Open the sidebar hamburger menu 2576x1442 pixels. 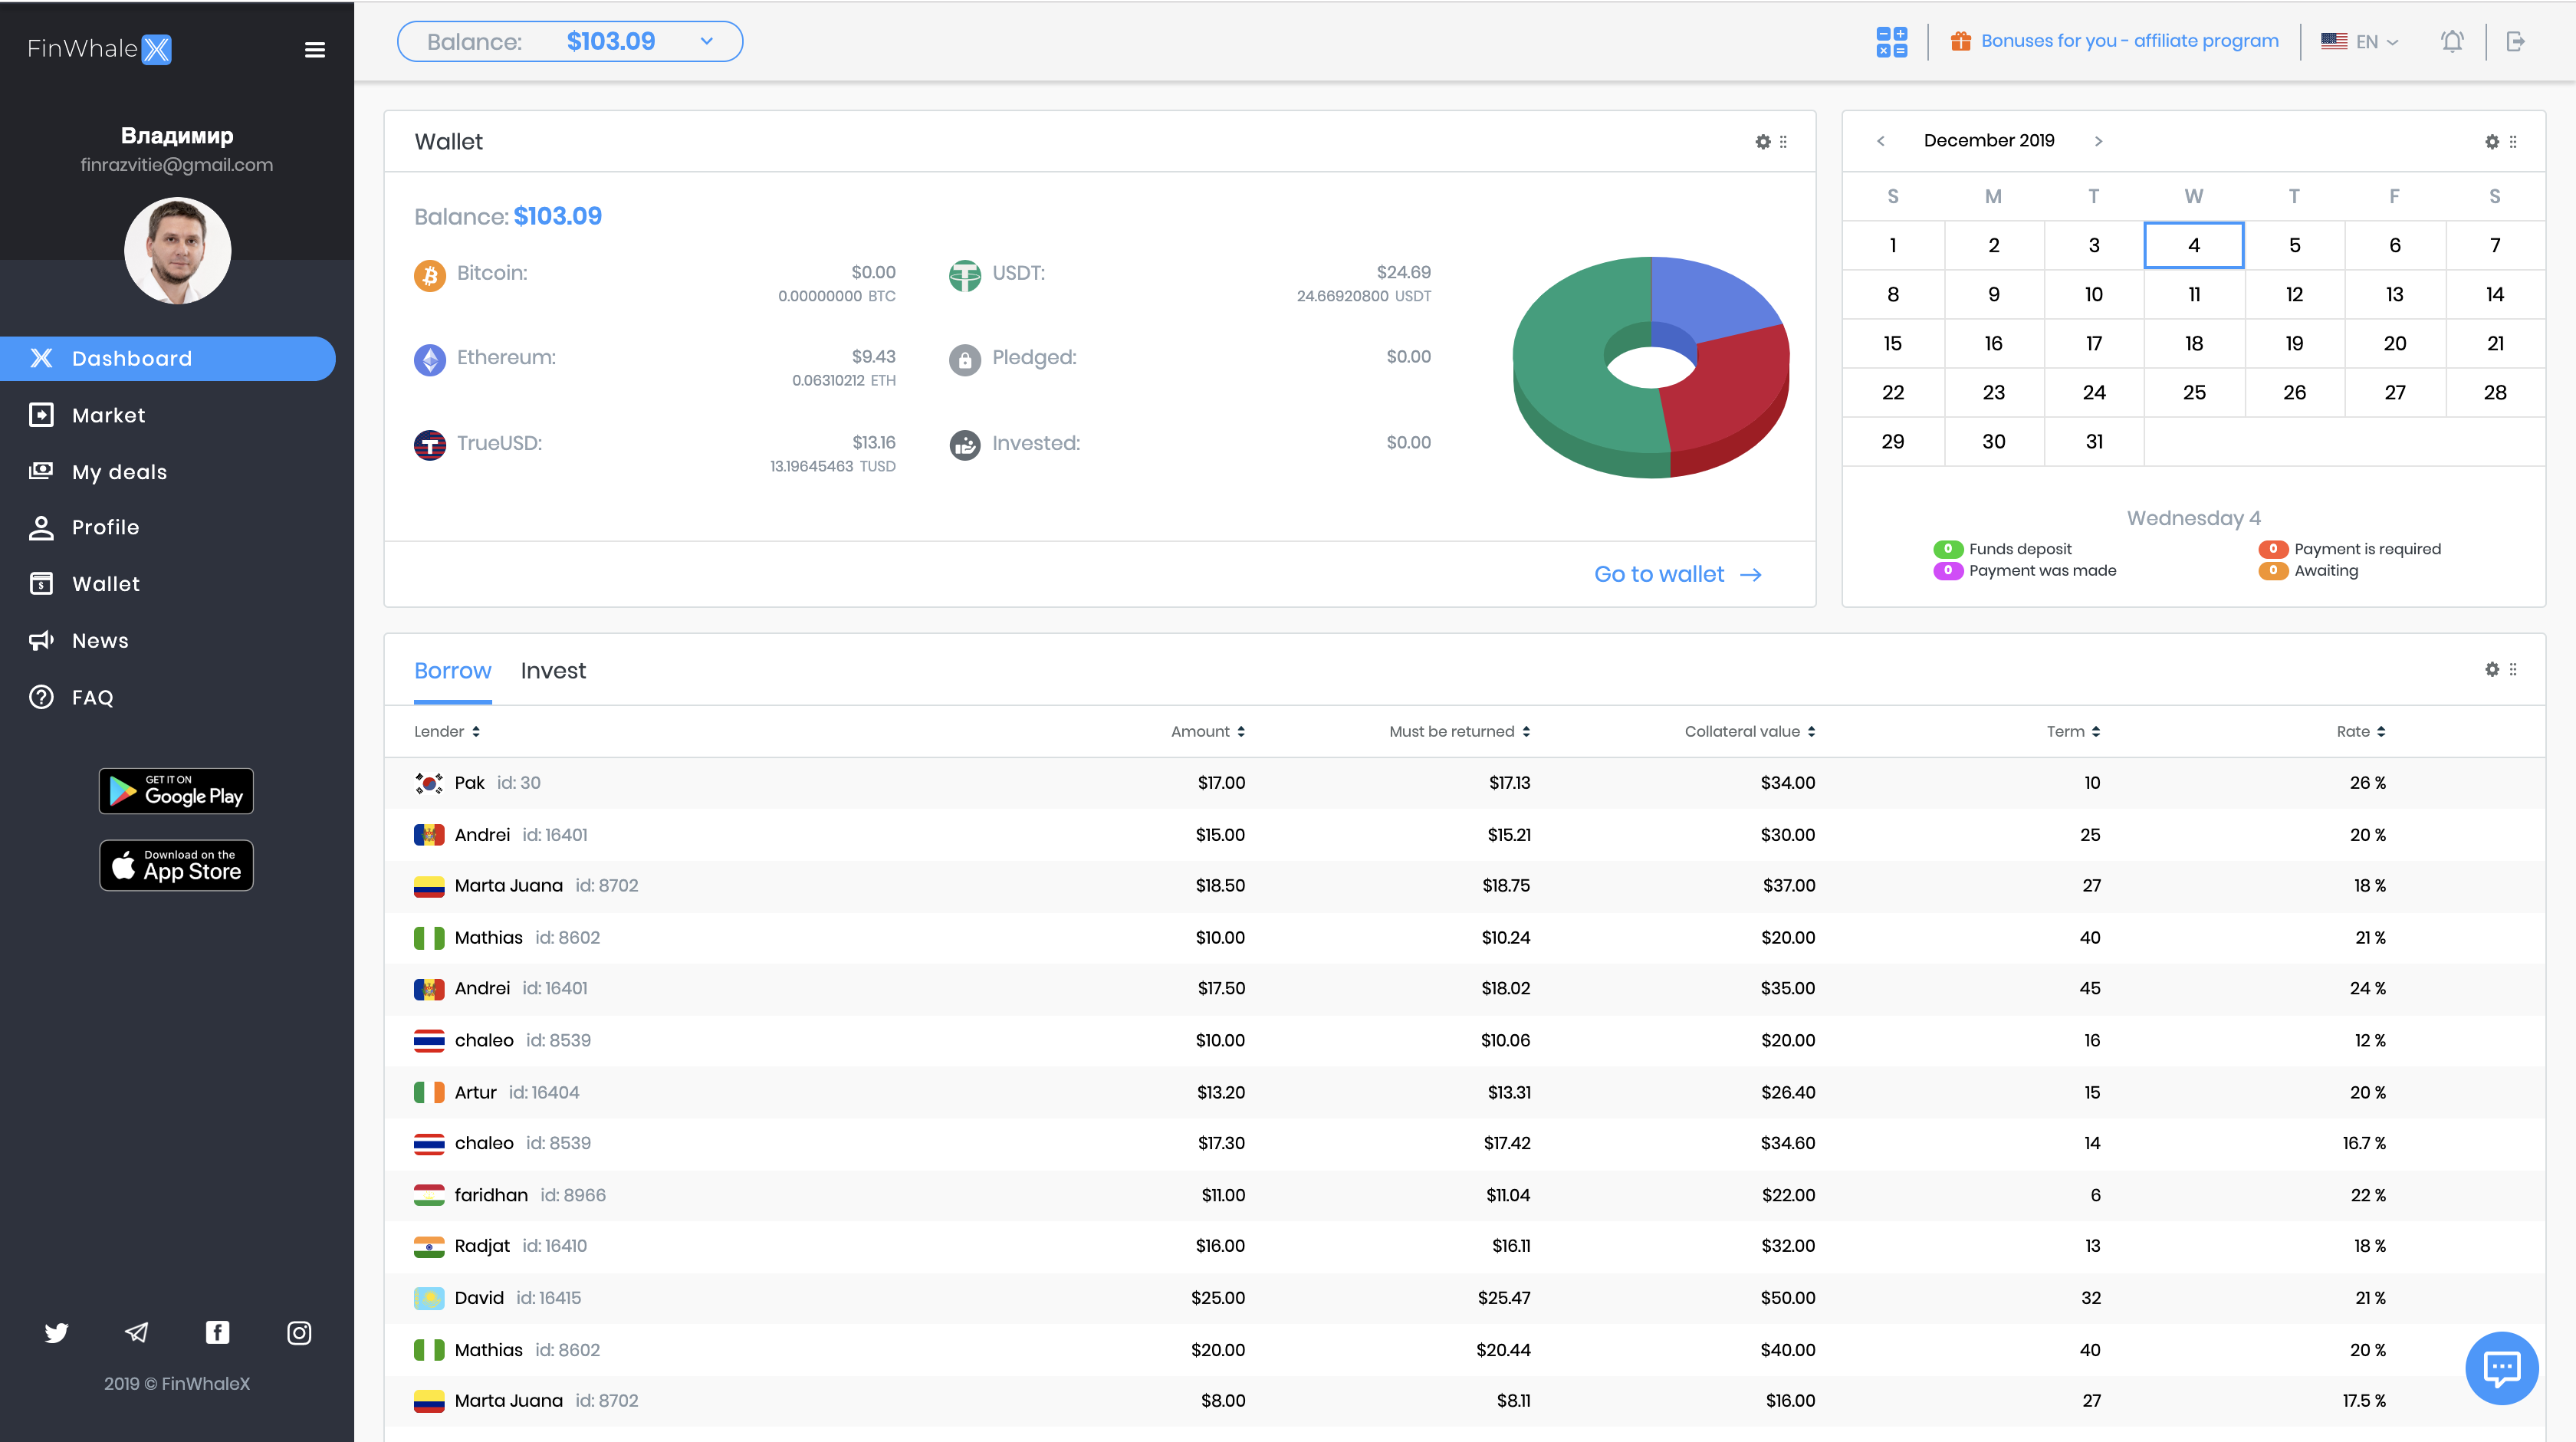pyautogui.click(x=314, y=49)
